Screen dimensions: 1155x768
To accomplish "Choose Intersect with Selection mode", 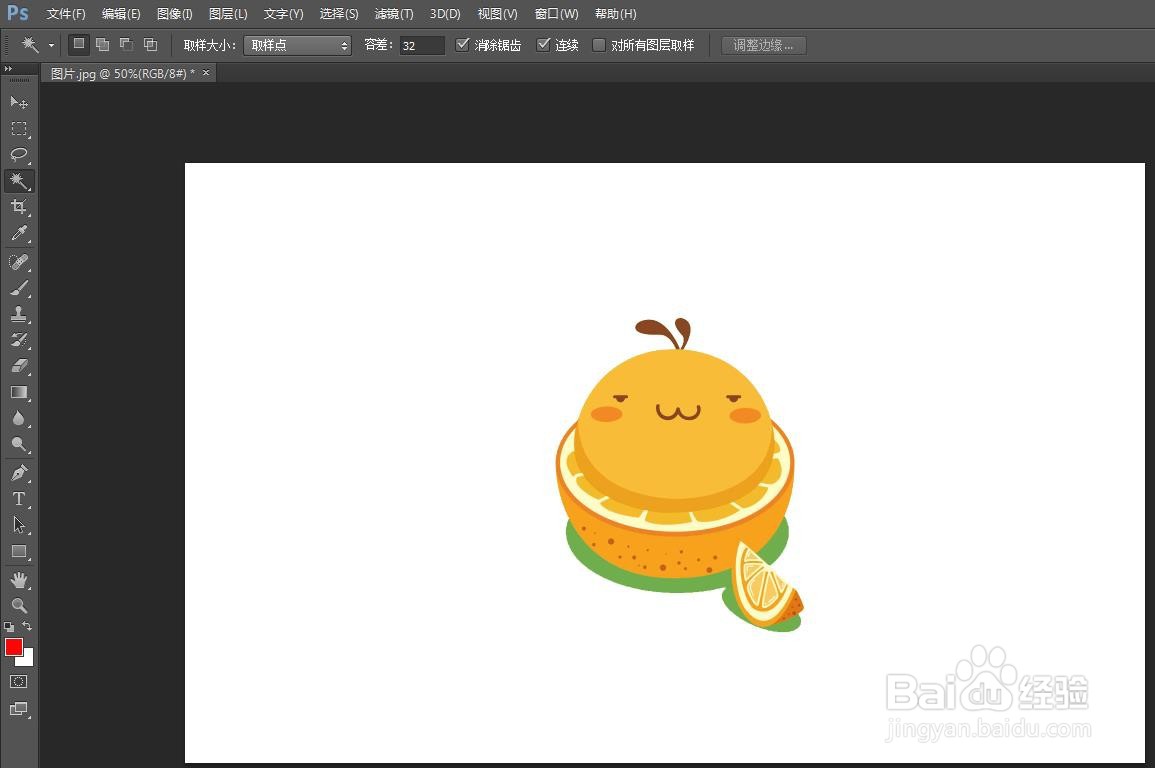I will pos(150,45).
